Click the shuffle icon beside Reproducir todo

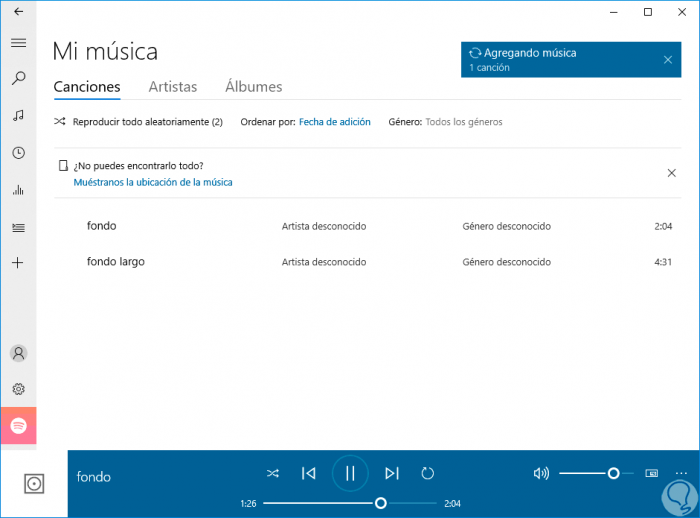coord(60,121)
